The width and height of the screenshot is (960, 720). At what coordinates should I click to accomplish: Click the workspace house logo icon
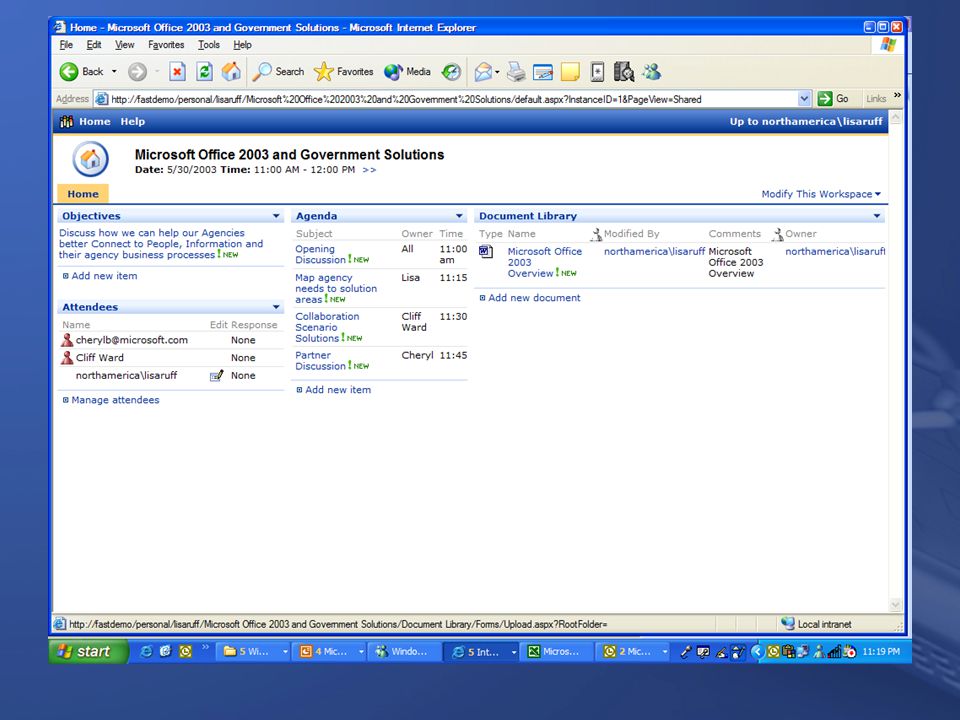tap(91, 159)
